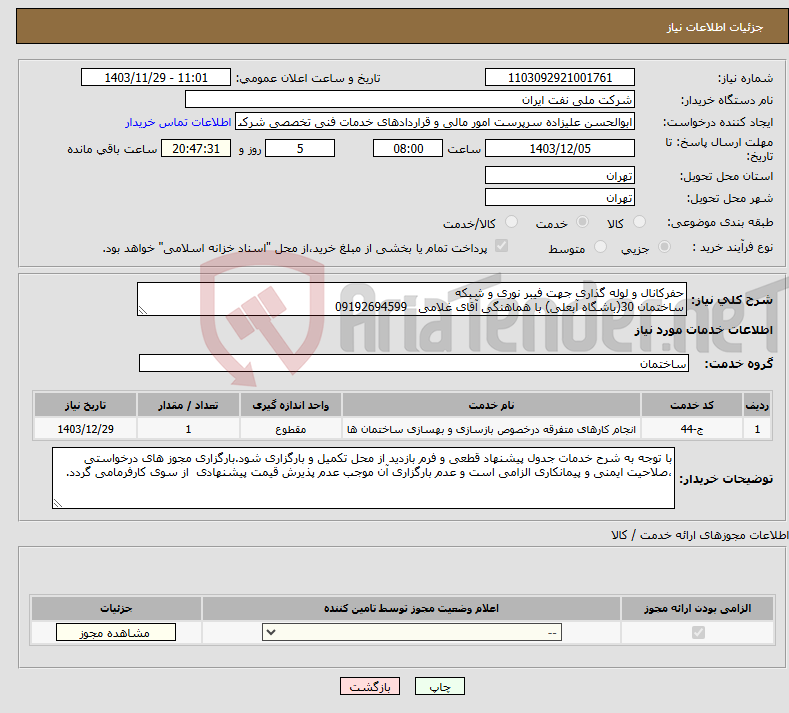This screenshot has width=789, height=713.
Task: Click the need number field 1103092921001761
Action: point(560,77)
